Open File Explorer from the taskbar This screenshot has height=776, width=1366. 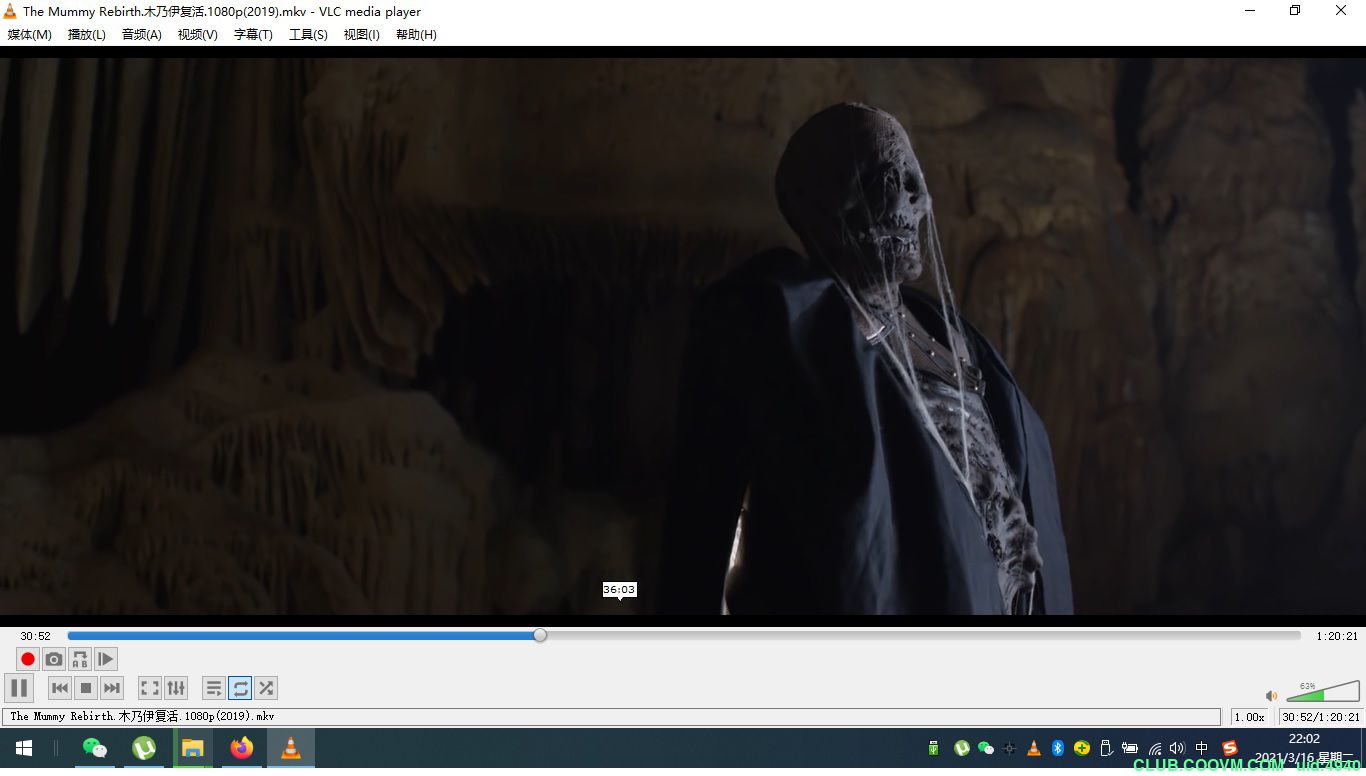pyautogui.click(x=193, y=748)
